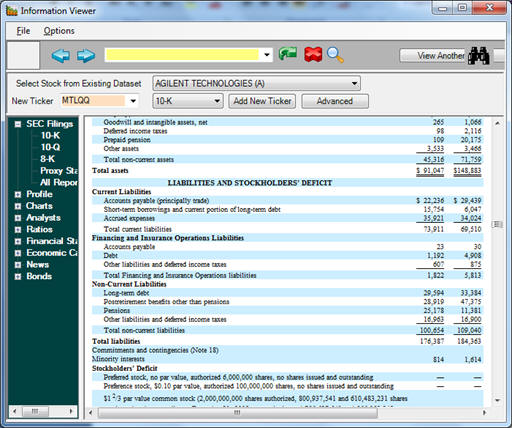Open the File menu
Screen dimensions: 512x428
point(23,31)
